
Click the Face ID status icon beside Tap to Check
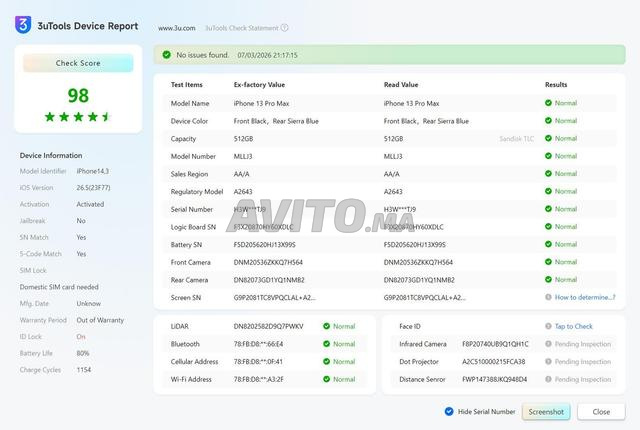(548, 326)
